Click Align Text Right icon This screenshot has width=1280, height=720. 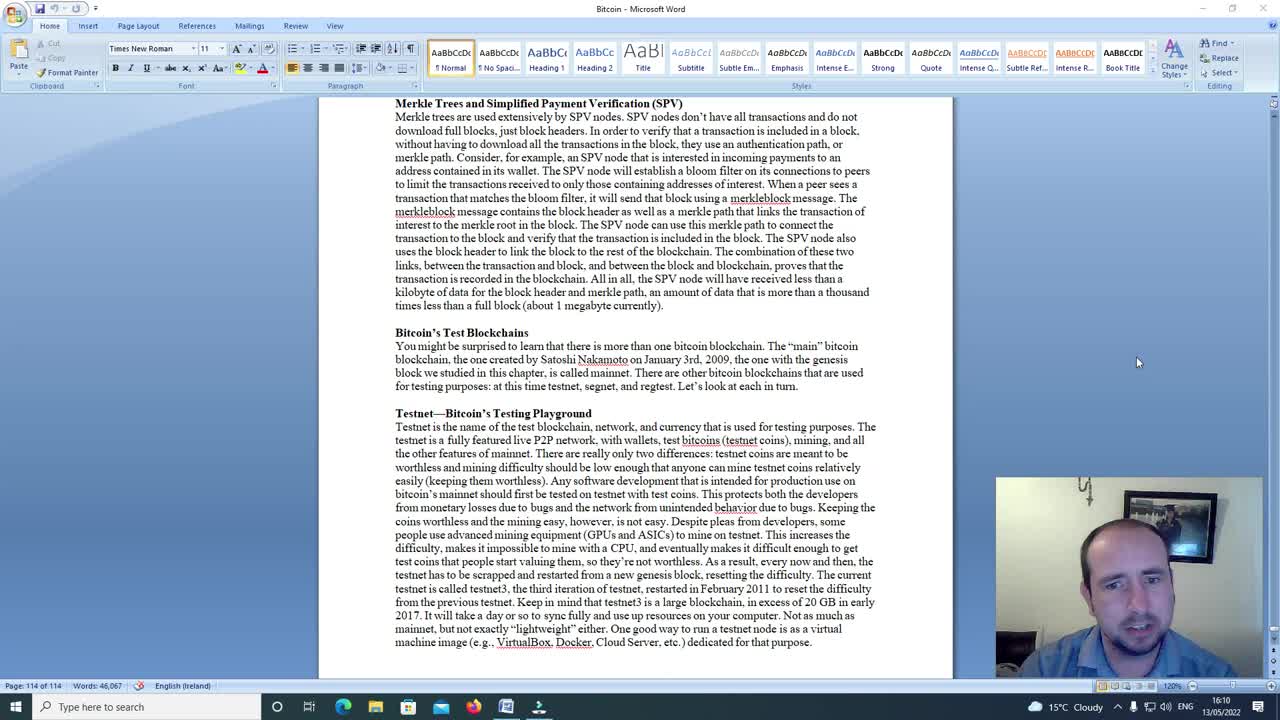click(323, 68)
